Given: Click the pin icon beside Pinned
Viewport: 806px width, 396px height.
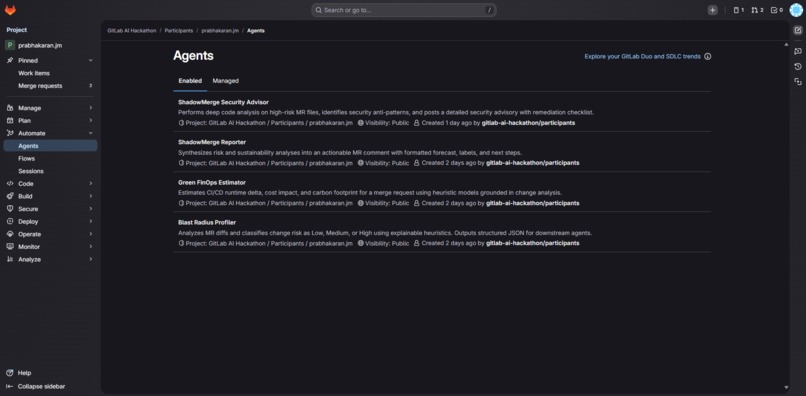Looking at the screenshot, I should click(10, 60).
